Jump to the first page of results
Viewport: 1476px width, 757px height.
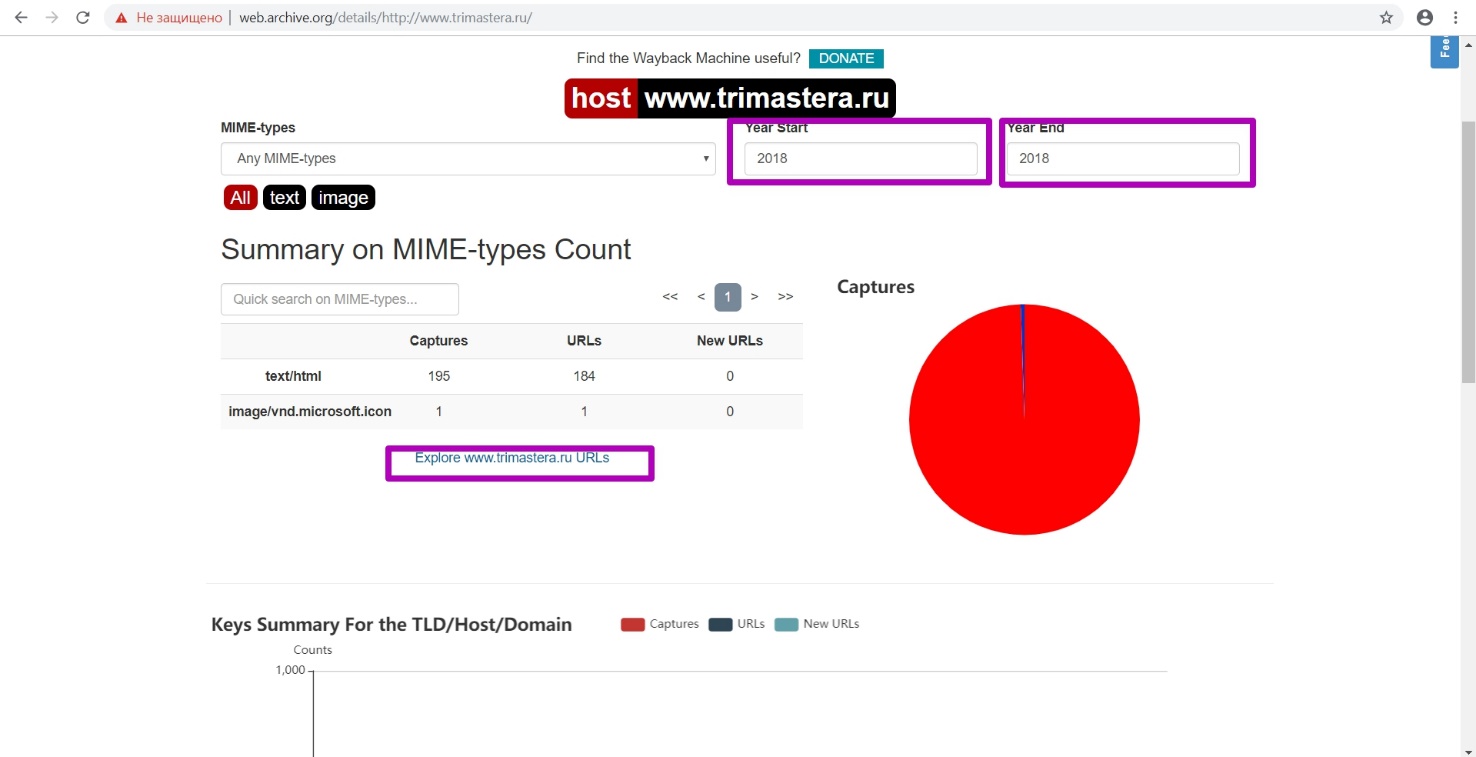[x=670, y=297]
